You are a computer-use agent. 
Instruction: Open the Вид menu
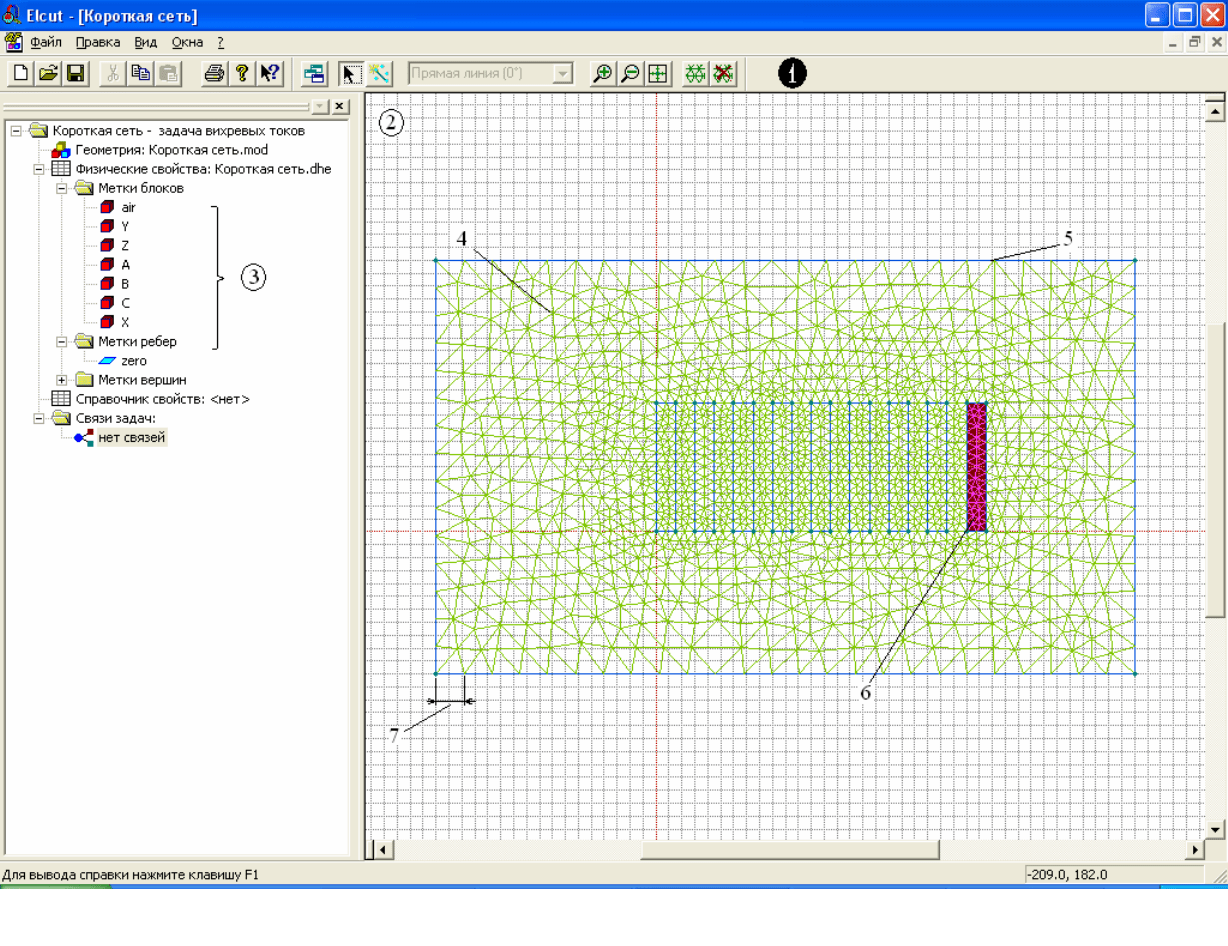pyautogui.click(x=146, y=43)
